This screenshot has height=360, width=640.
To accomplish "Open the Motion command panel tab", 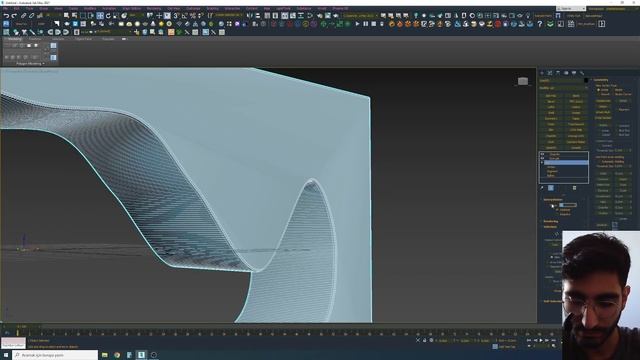I will coord(566,73).
